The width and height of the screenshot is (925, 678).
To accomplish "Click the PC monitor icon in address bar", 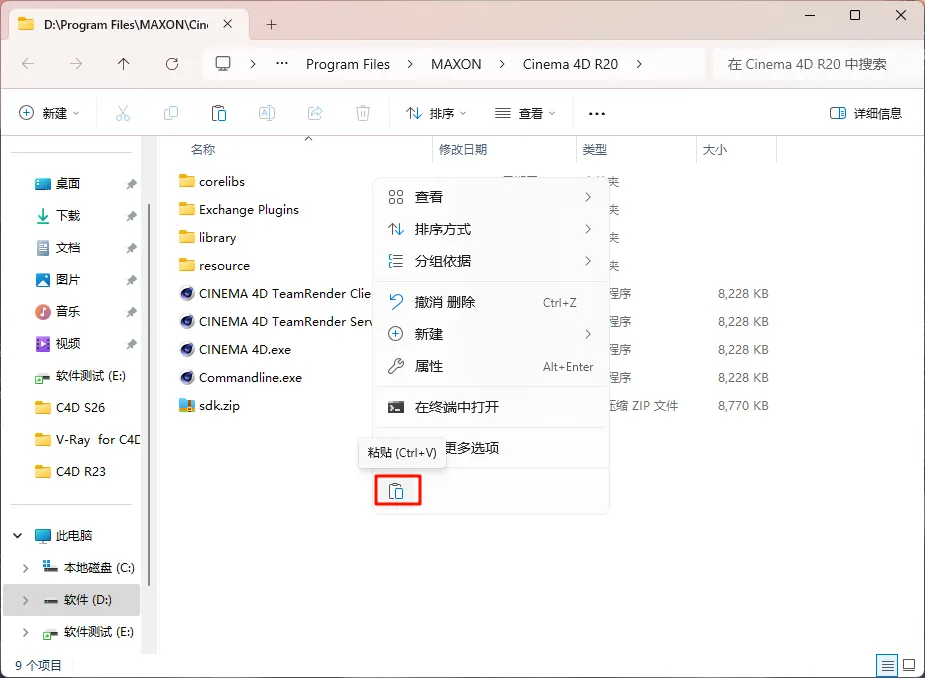I will coord(223,64).
